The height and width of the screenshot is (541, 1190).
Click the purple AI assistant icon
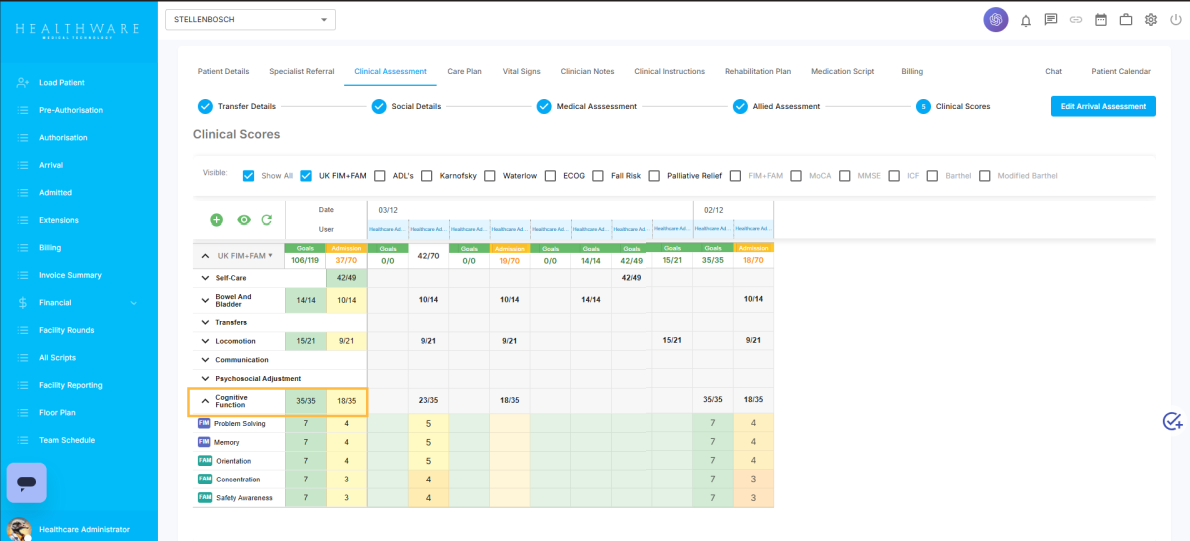pyautogui.click(x=995, y=20)
